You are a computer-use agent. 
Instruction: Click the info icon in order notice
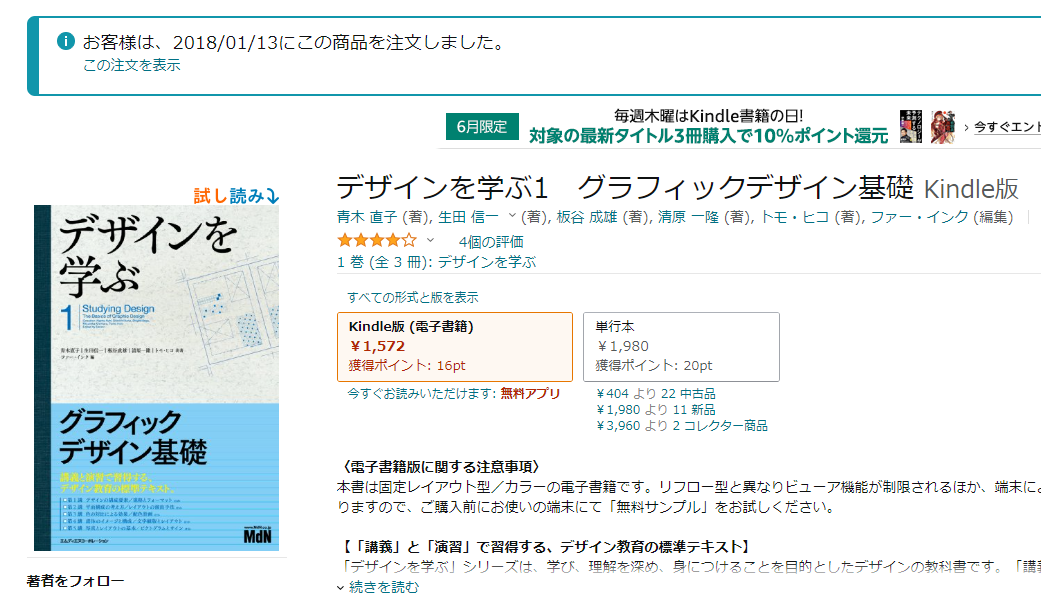[x=66, y=41]
